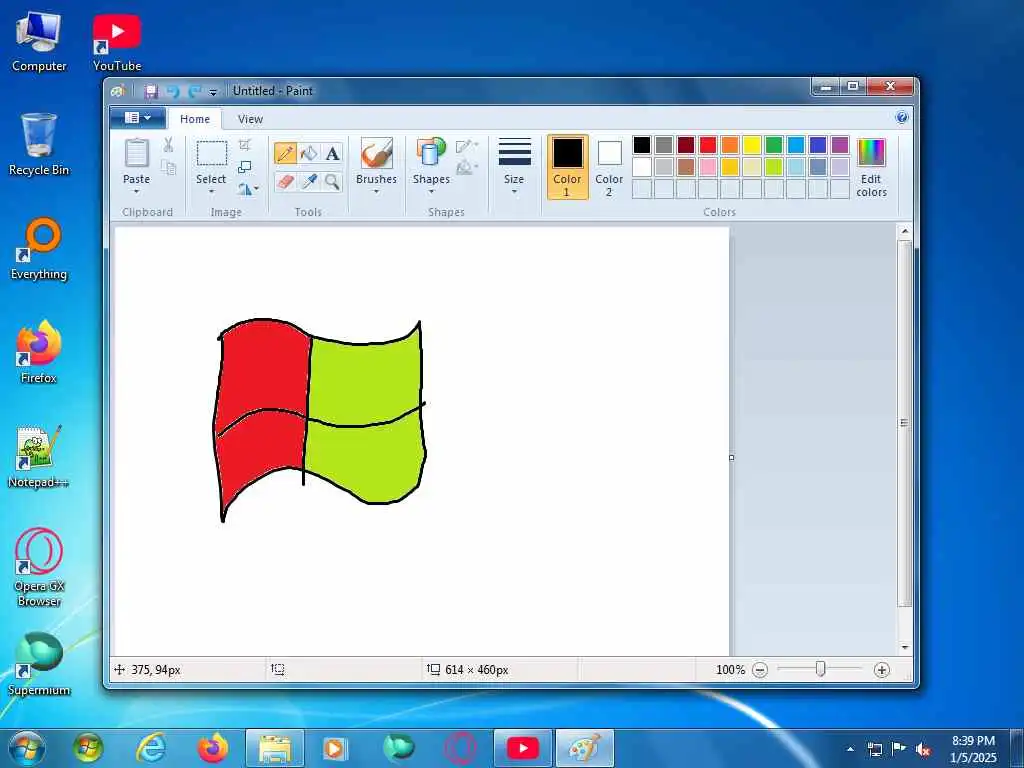Click the Save icon in title bar
This screenshot has width=1024, height=768.
[x=152, y=91]
